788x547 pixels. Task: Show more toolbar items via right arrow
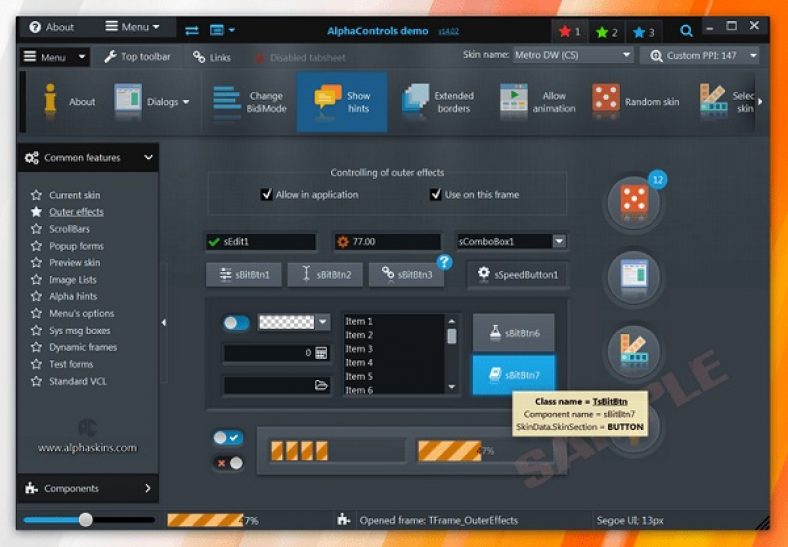click(760, 102)
